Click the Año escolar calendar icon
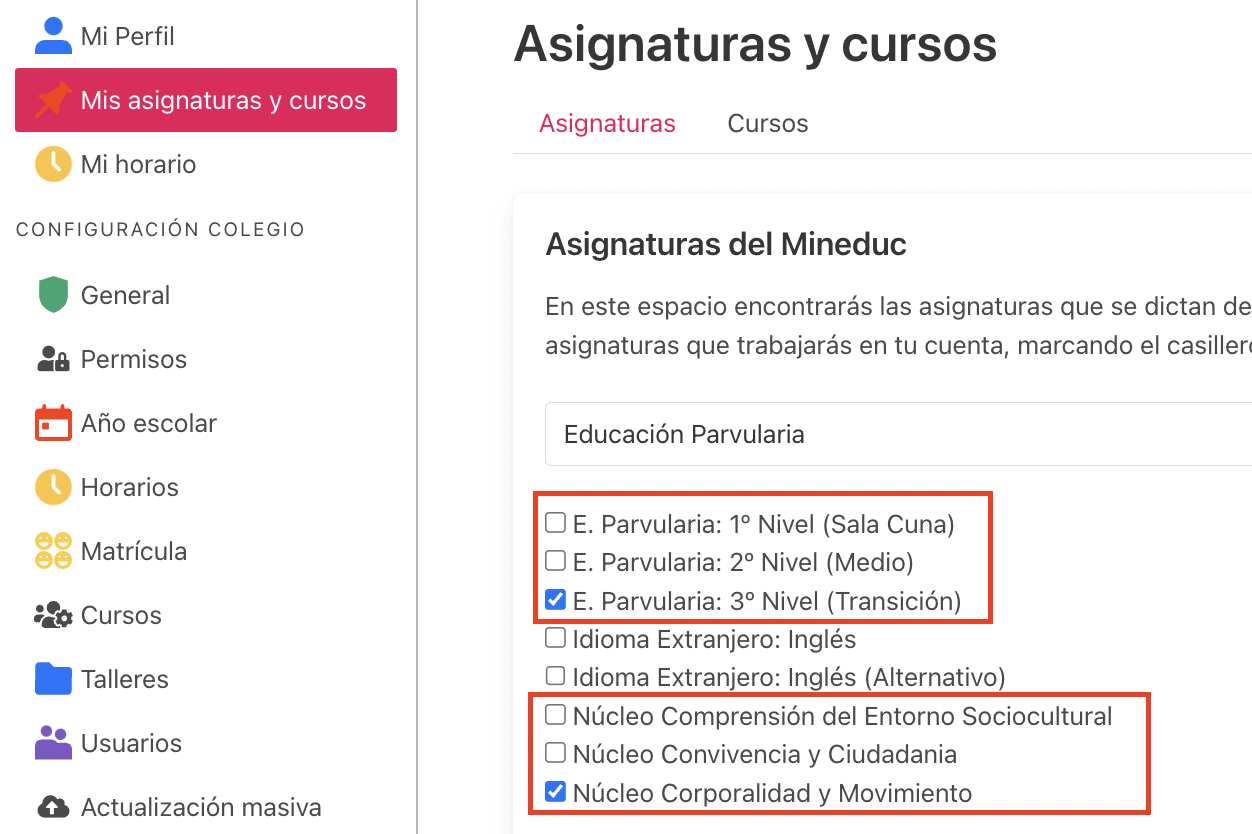 tap(53, 423)
